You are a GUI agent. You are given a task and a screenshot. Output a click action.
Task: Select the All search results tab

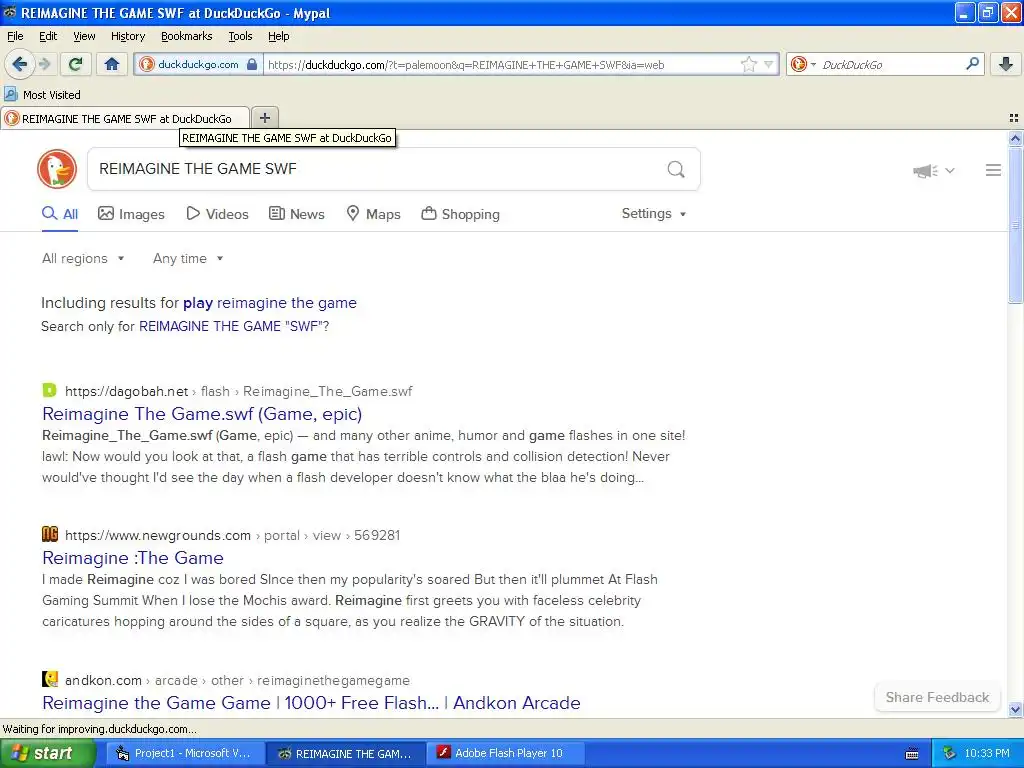click(60, 214)
